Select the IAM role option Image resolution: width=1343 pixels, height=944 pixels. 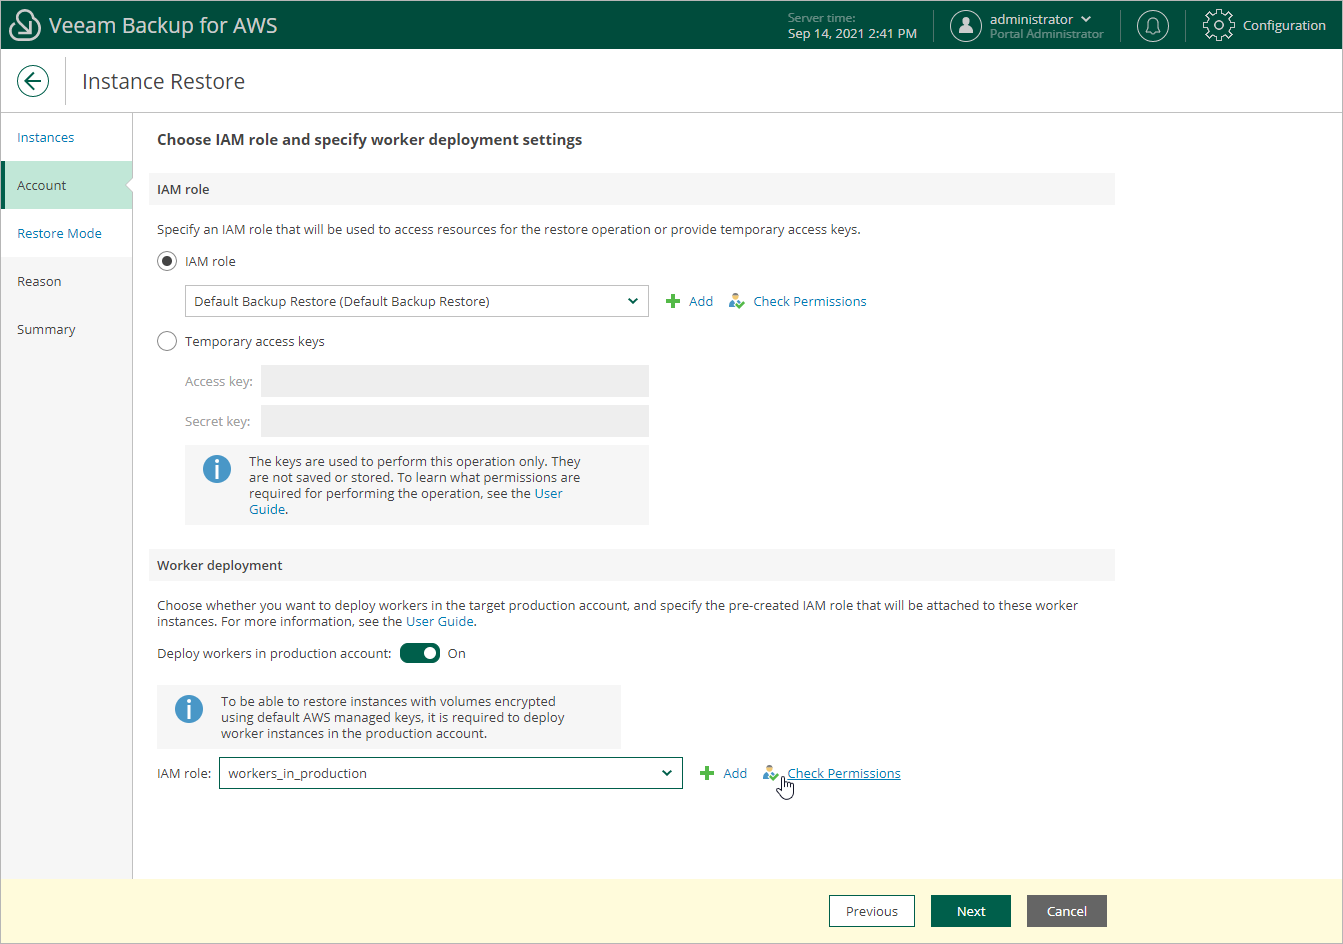click(x=167, y=261)
